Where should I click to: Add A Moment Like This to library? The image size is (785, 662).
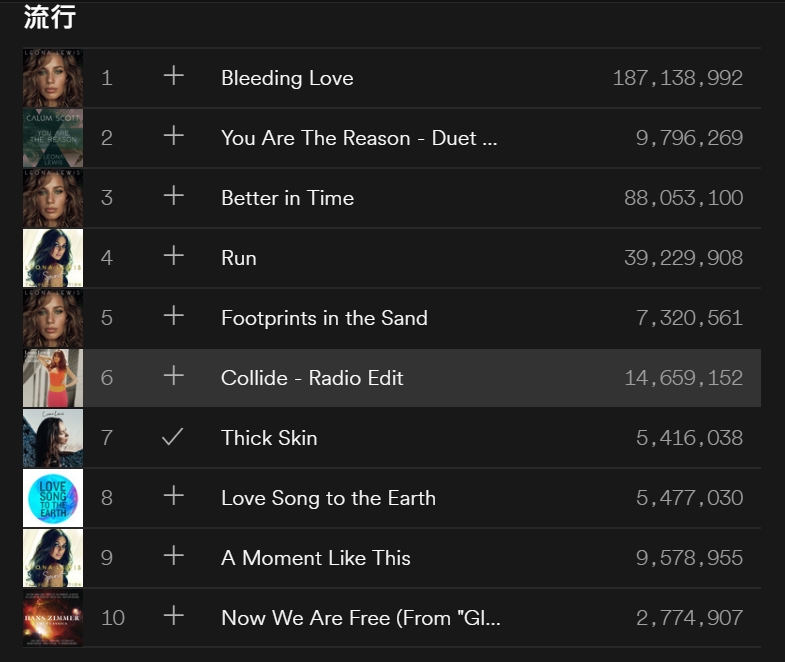pyautogui.click(x=174, y=556)
